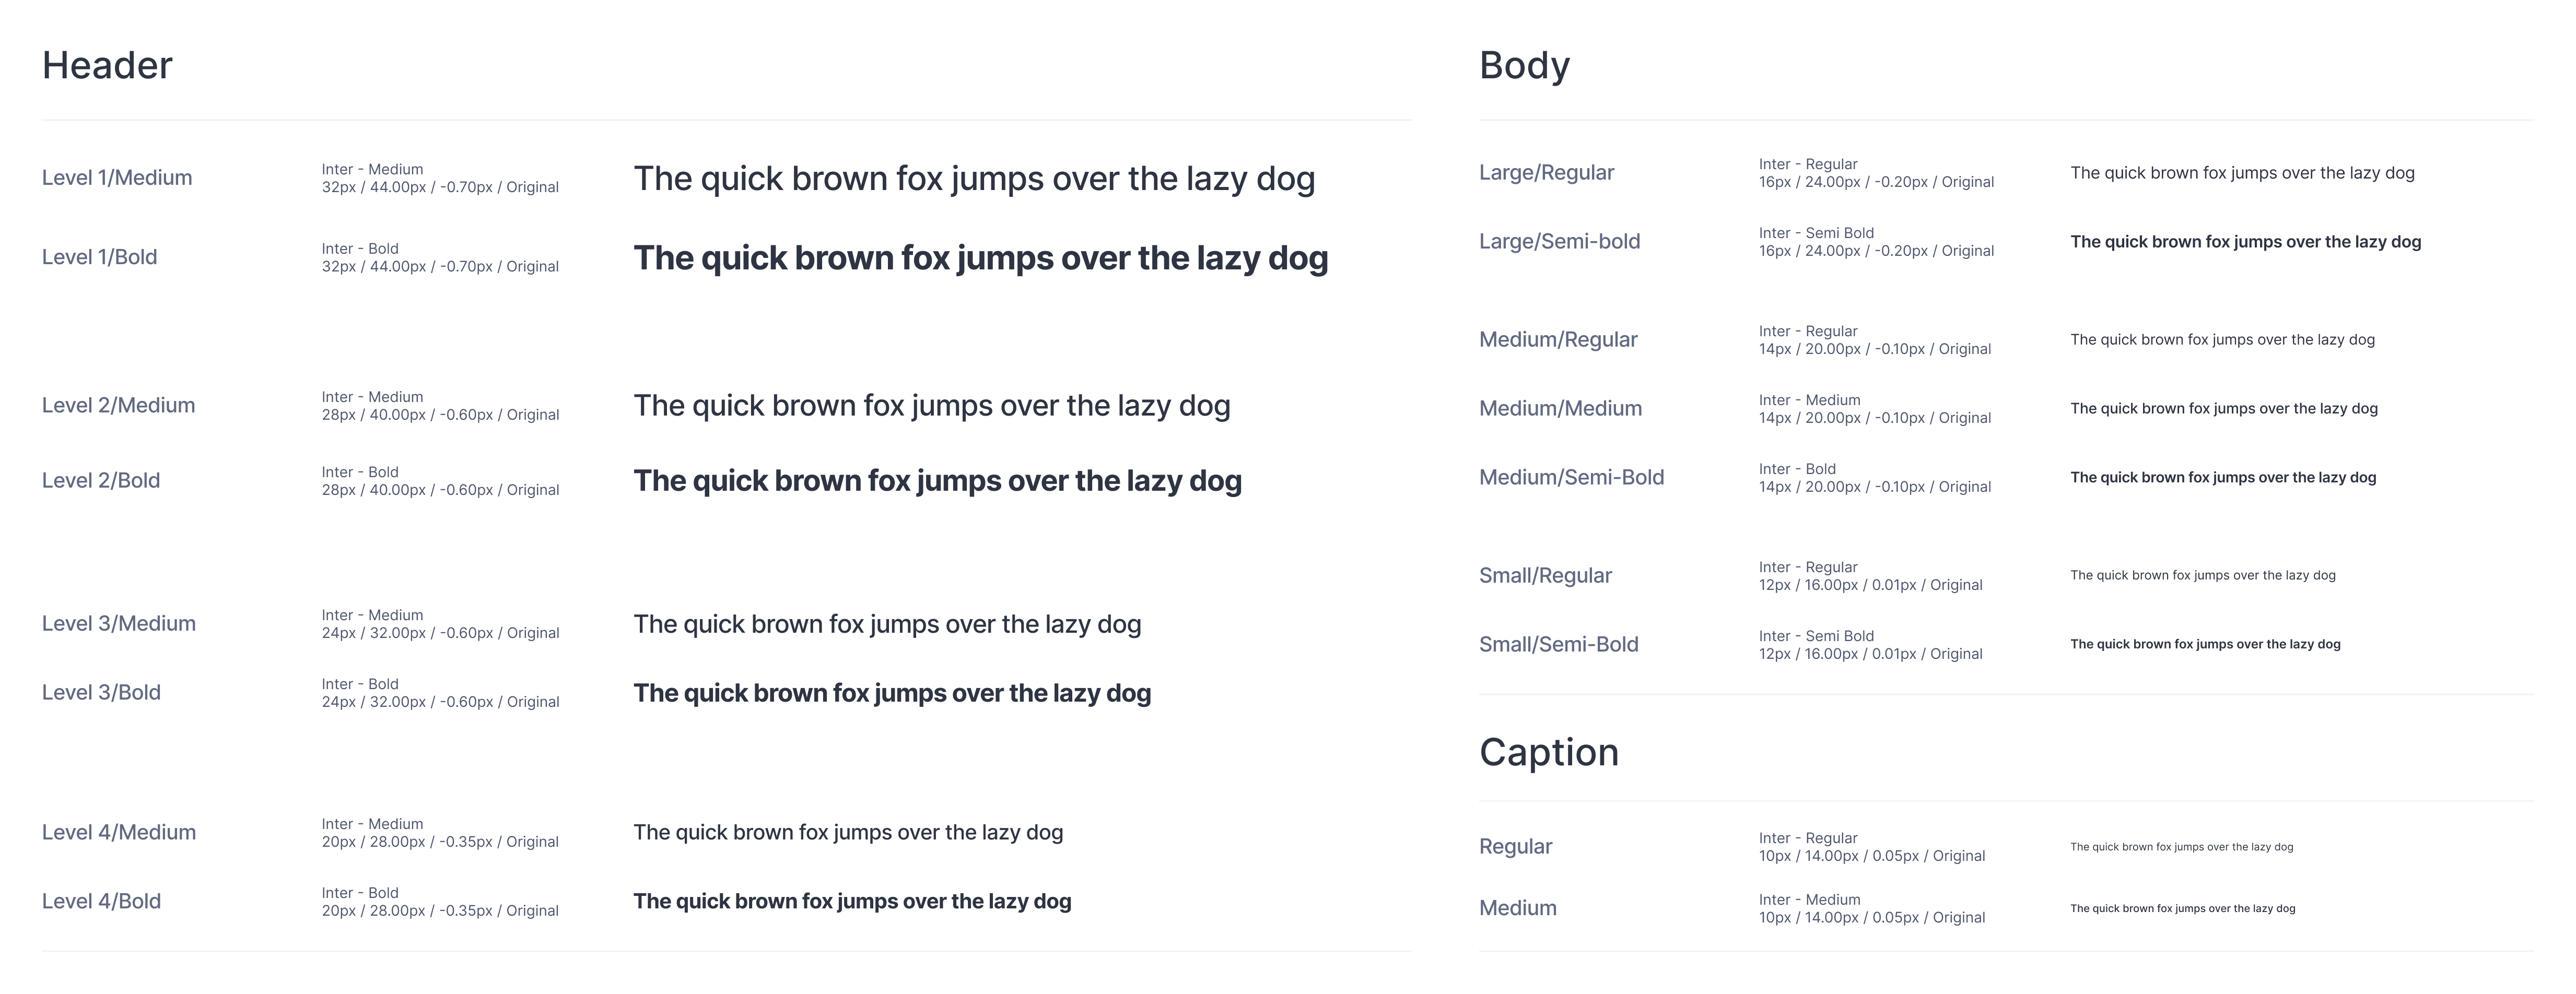
Task: Select the Level 1/Bold style label
Action: (100, 257)
